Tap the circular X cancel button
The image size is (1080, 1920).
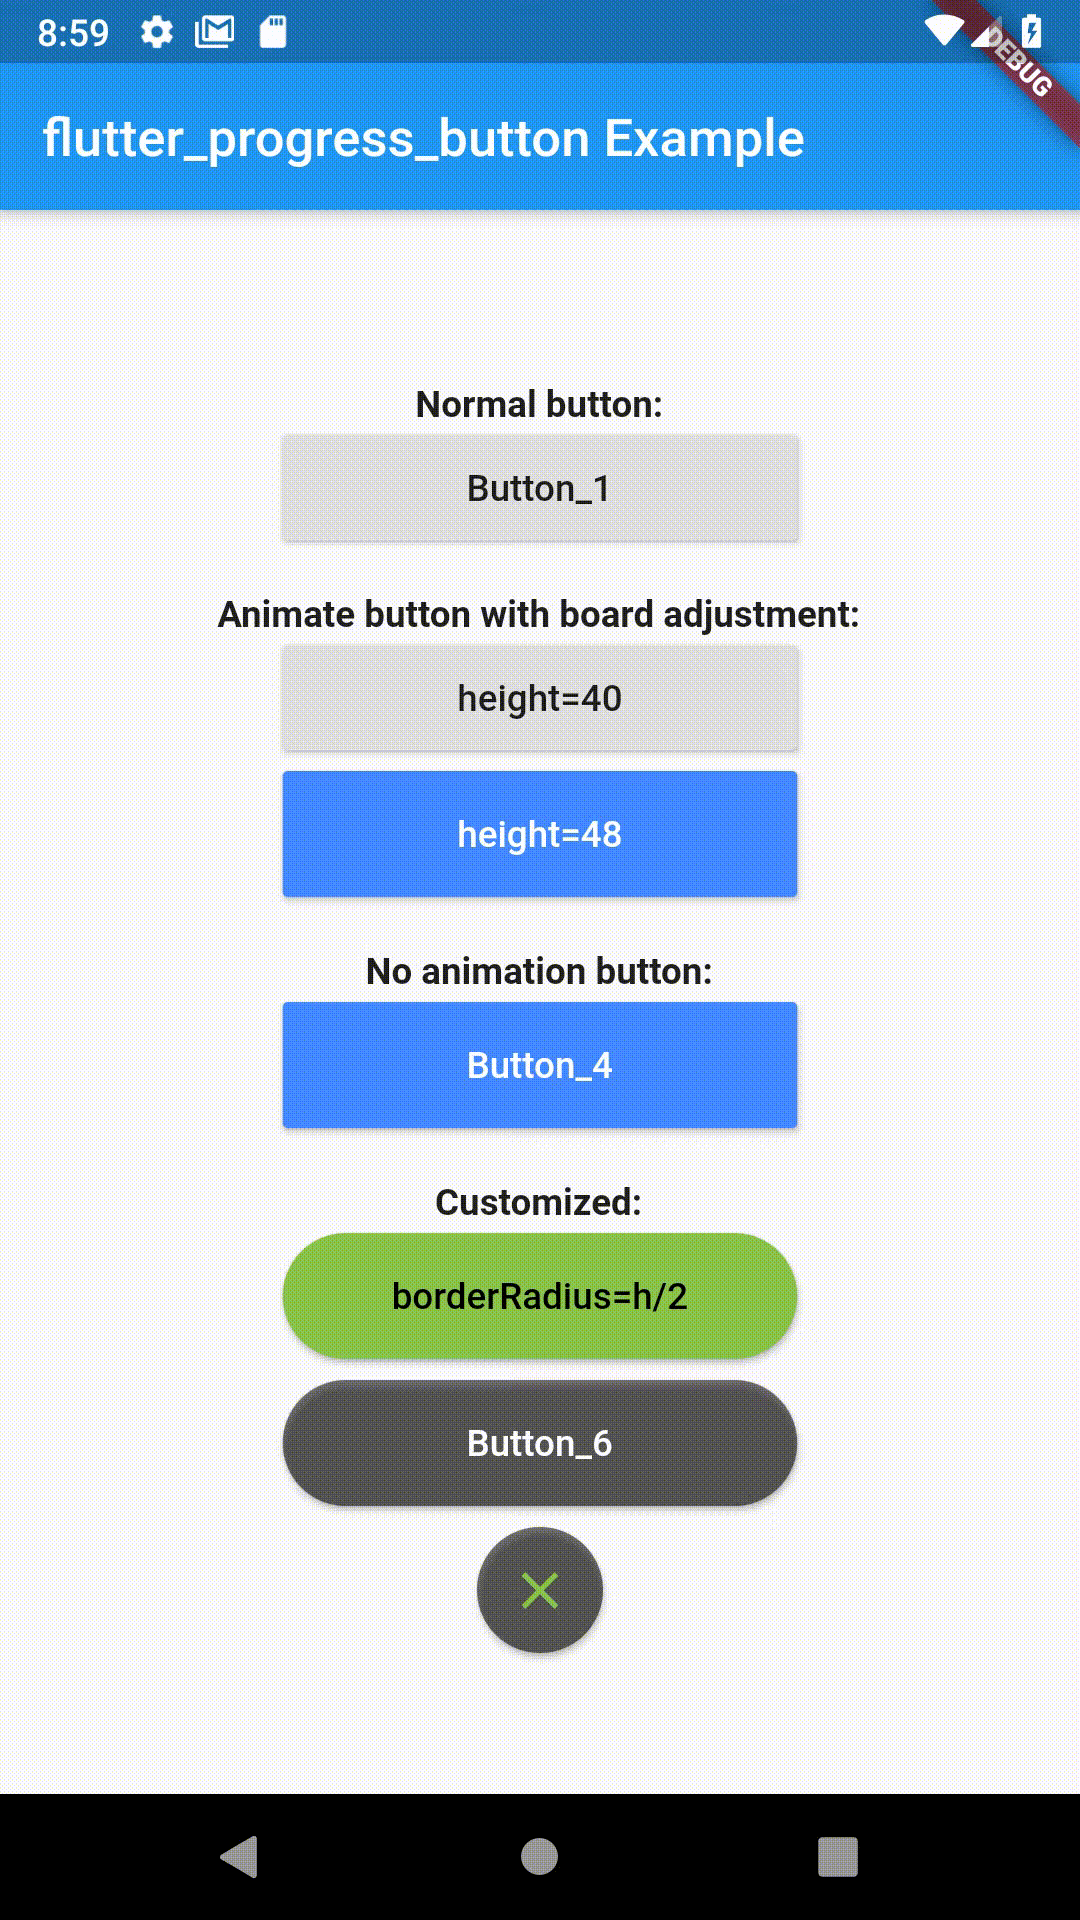(539, 1590)
